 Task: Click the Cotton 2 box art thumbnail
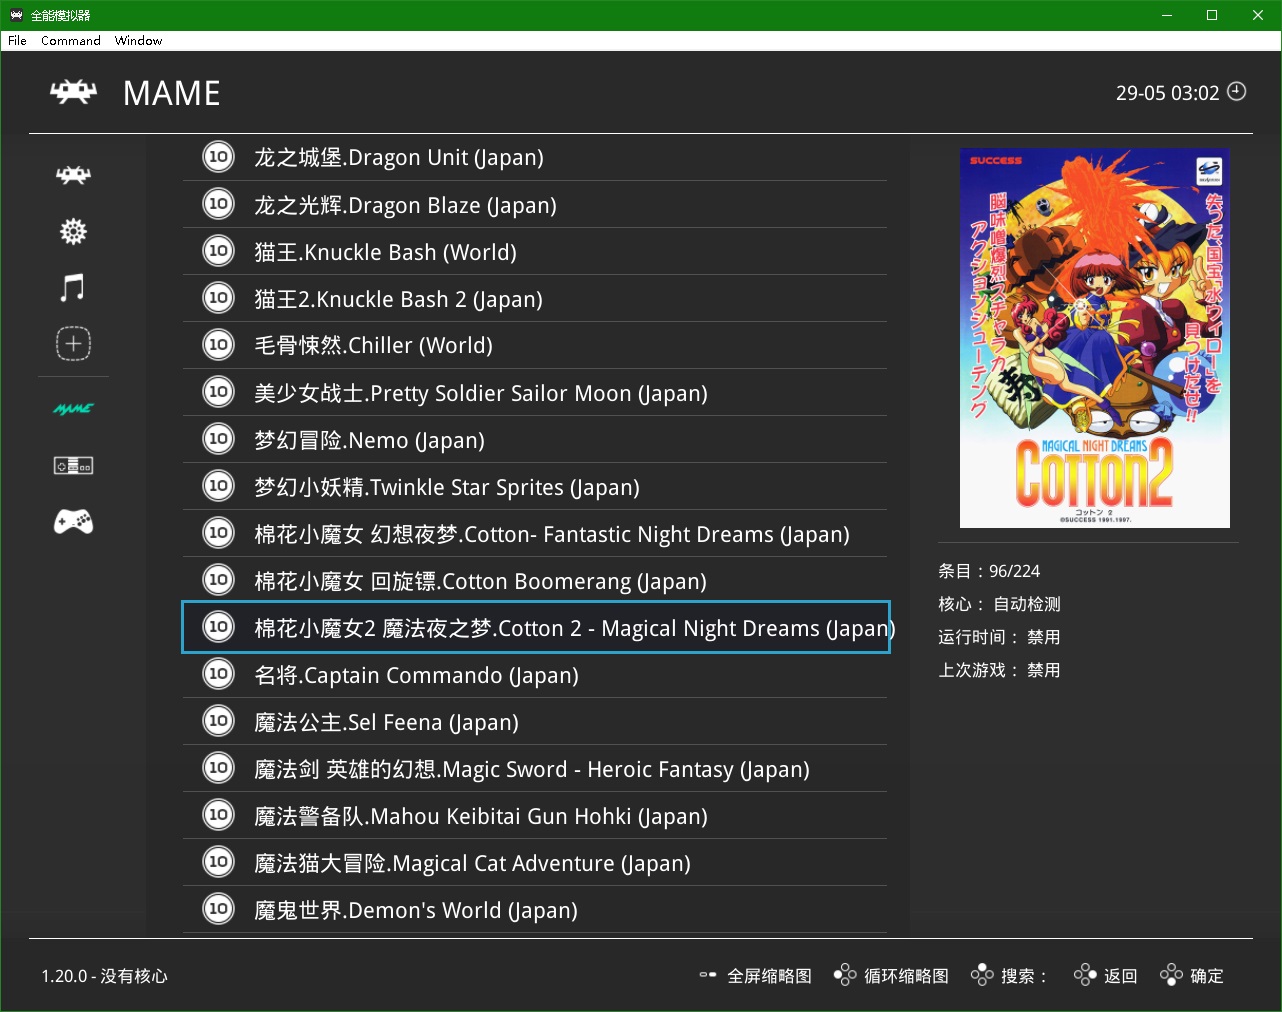pos(1094,338)
